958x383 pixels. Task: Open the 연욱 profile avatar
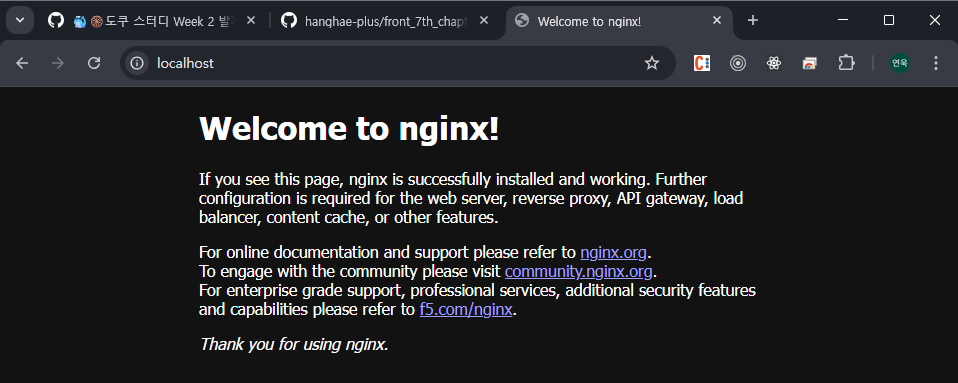(x=899, y=63)
